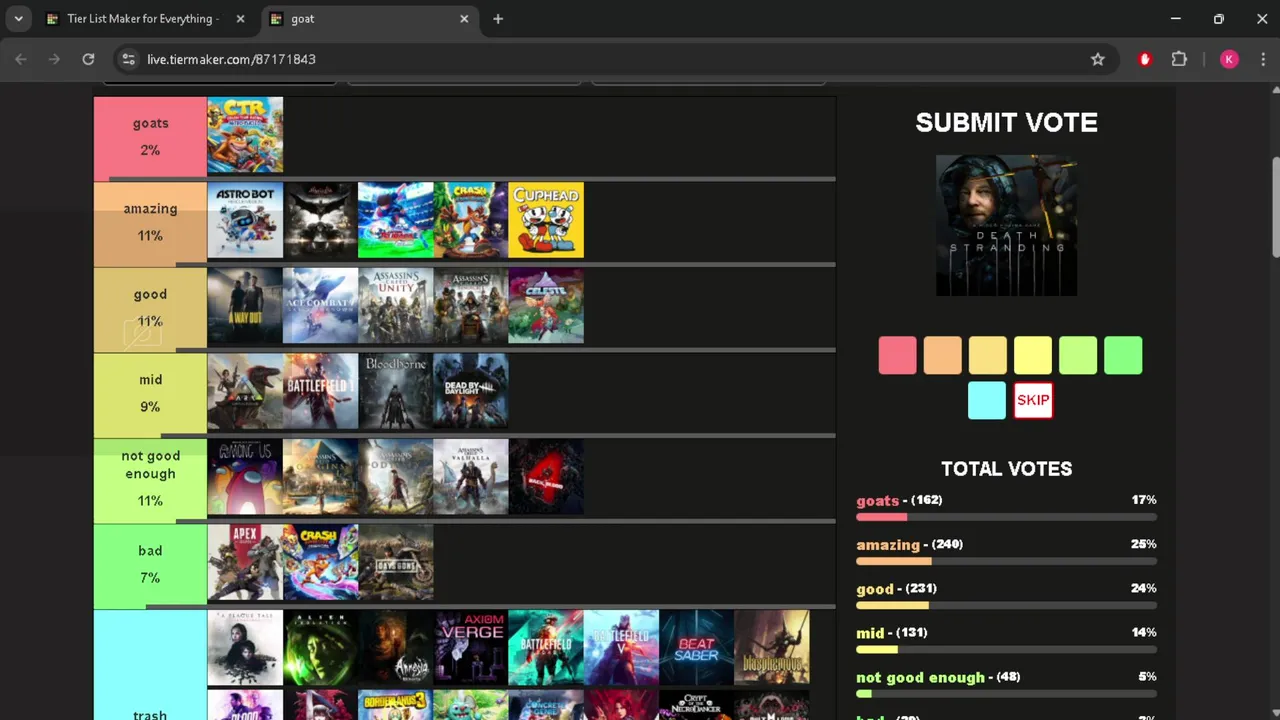Screen dimensions: 1280x720
Task: Vote with the bright yellow mid swatch
Action: click(1033, 355)
